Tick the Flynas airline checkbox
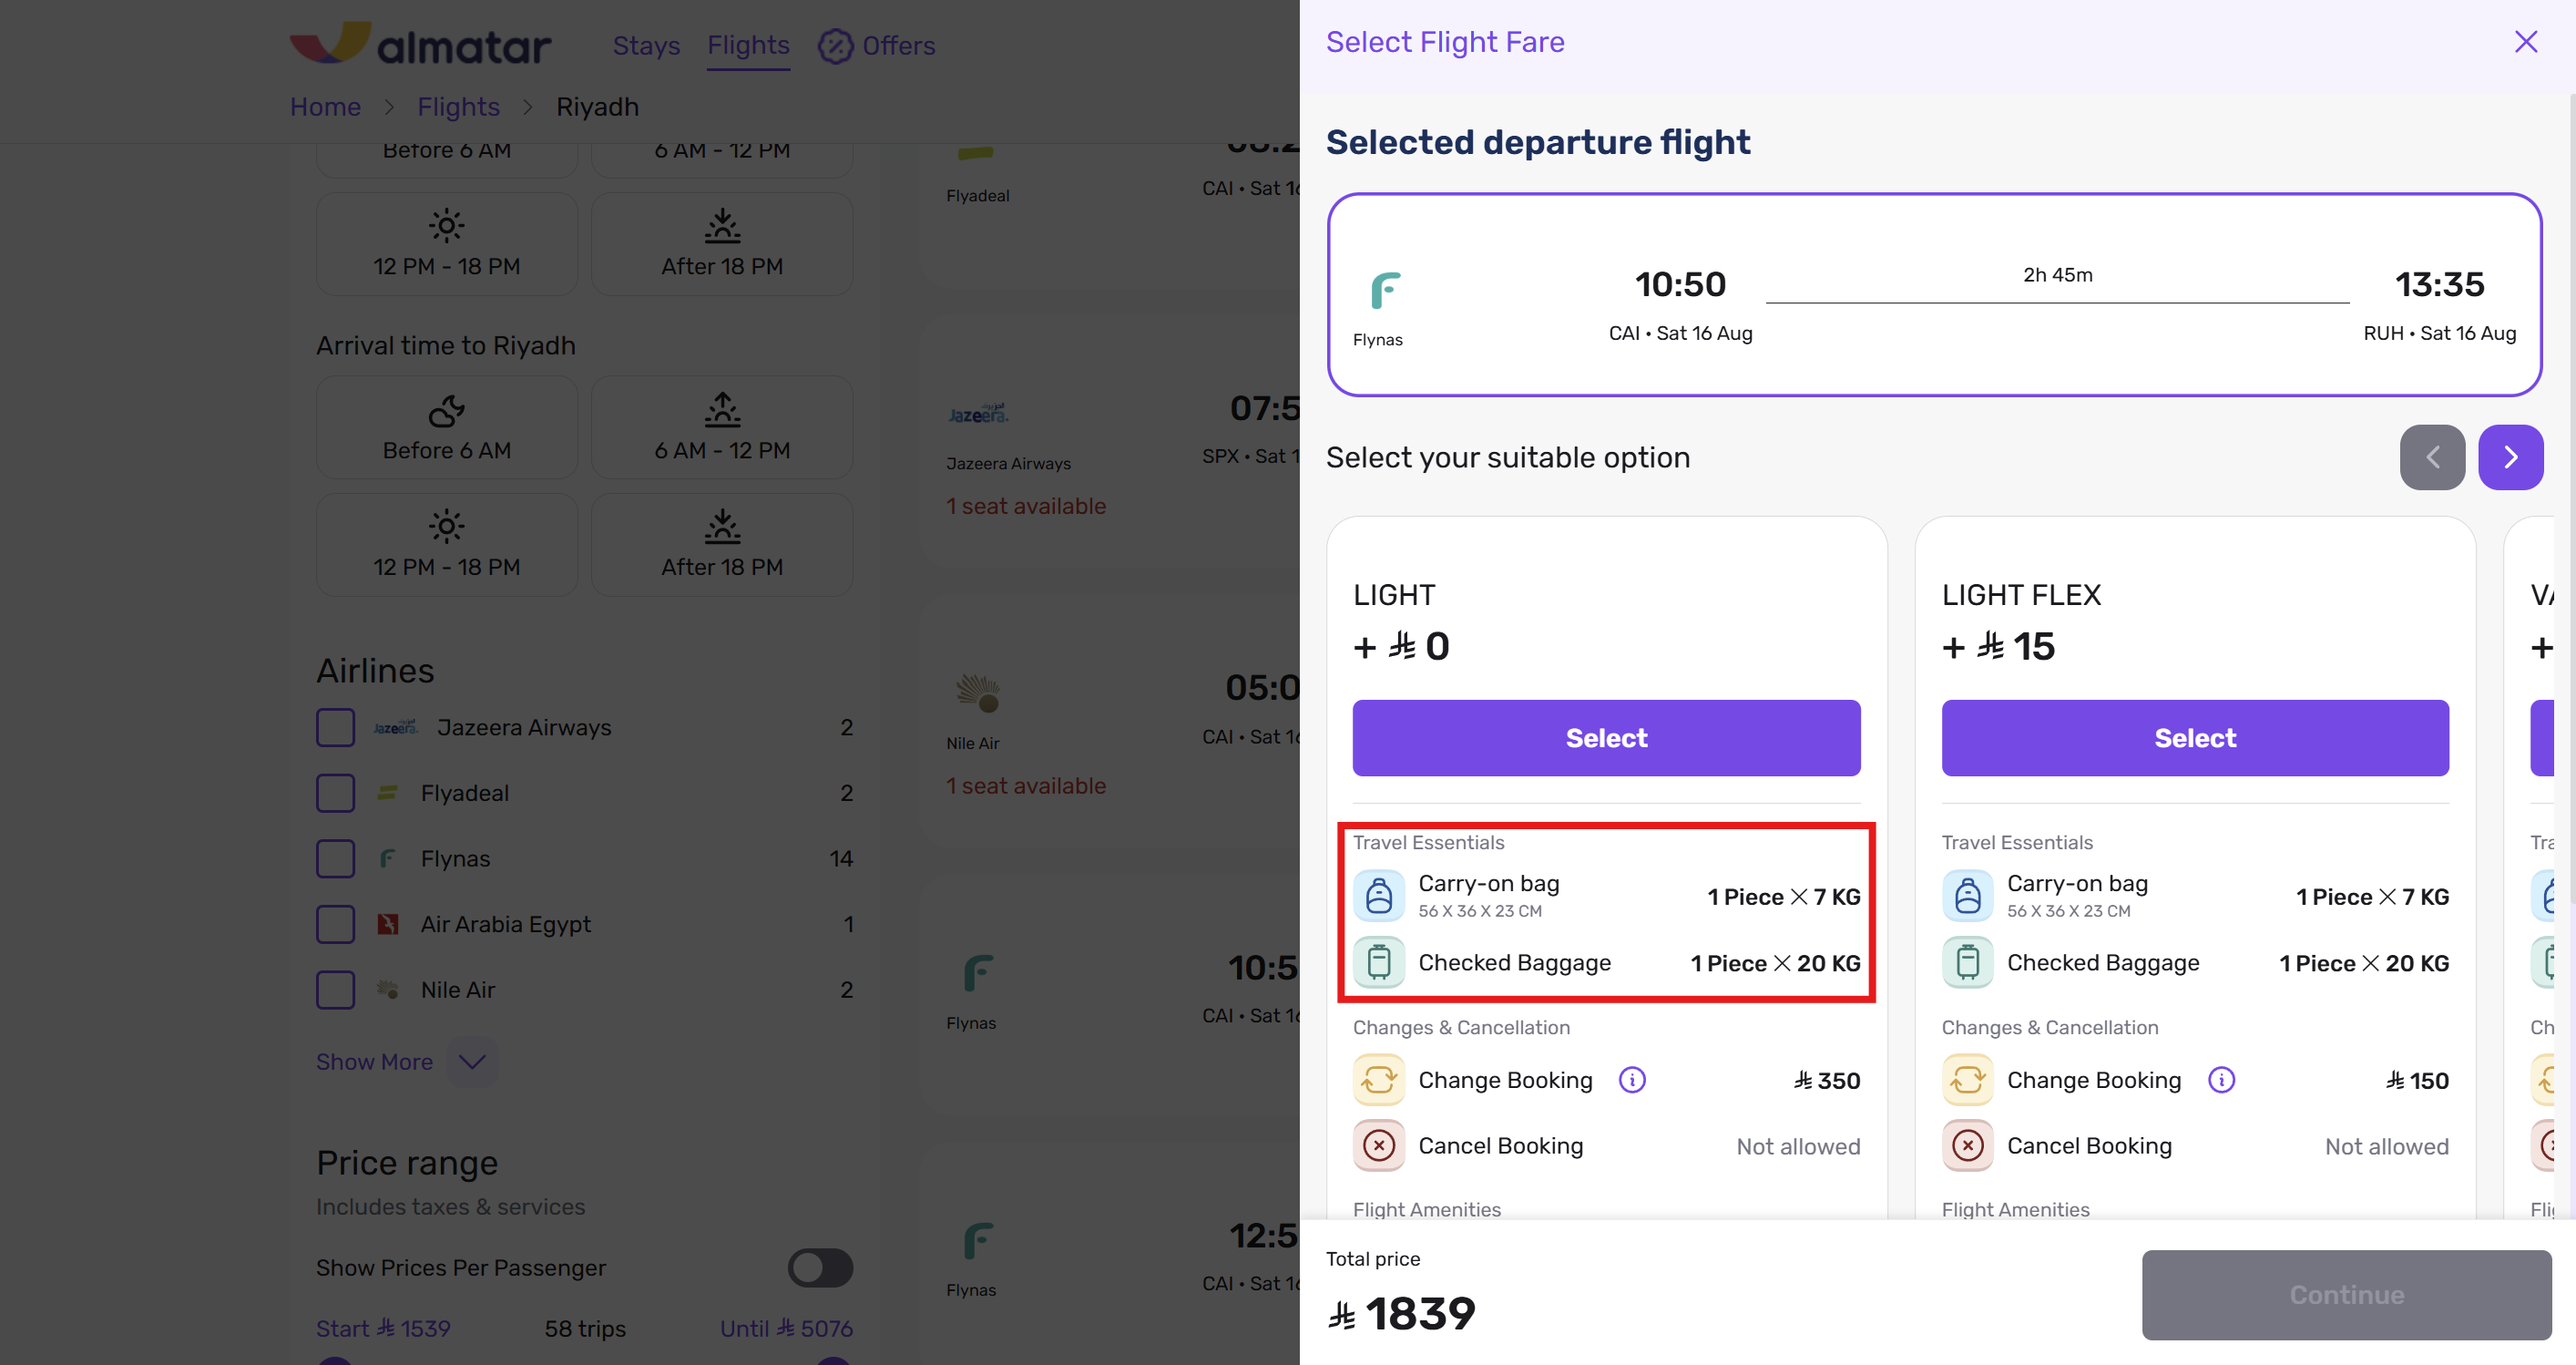The image size is (2576, 1365). (x=336, y=858)
